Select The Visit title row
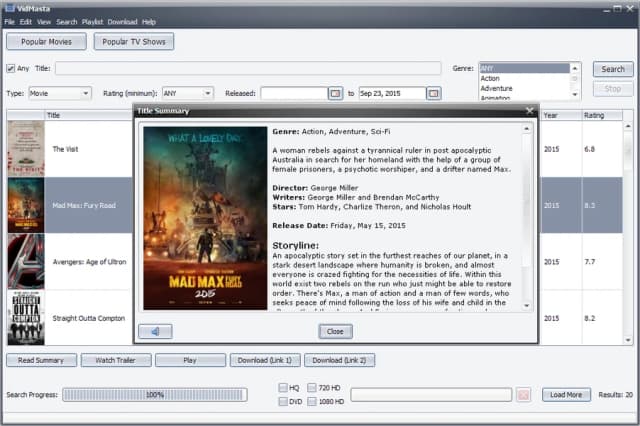 pos(65,149)
